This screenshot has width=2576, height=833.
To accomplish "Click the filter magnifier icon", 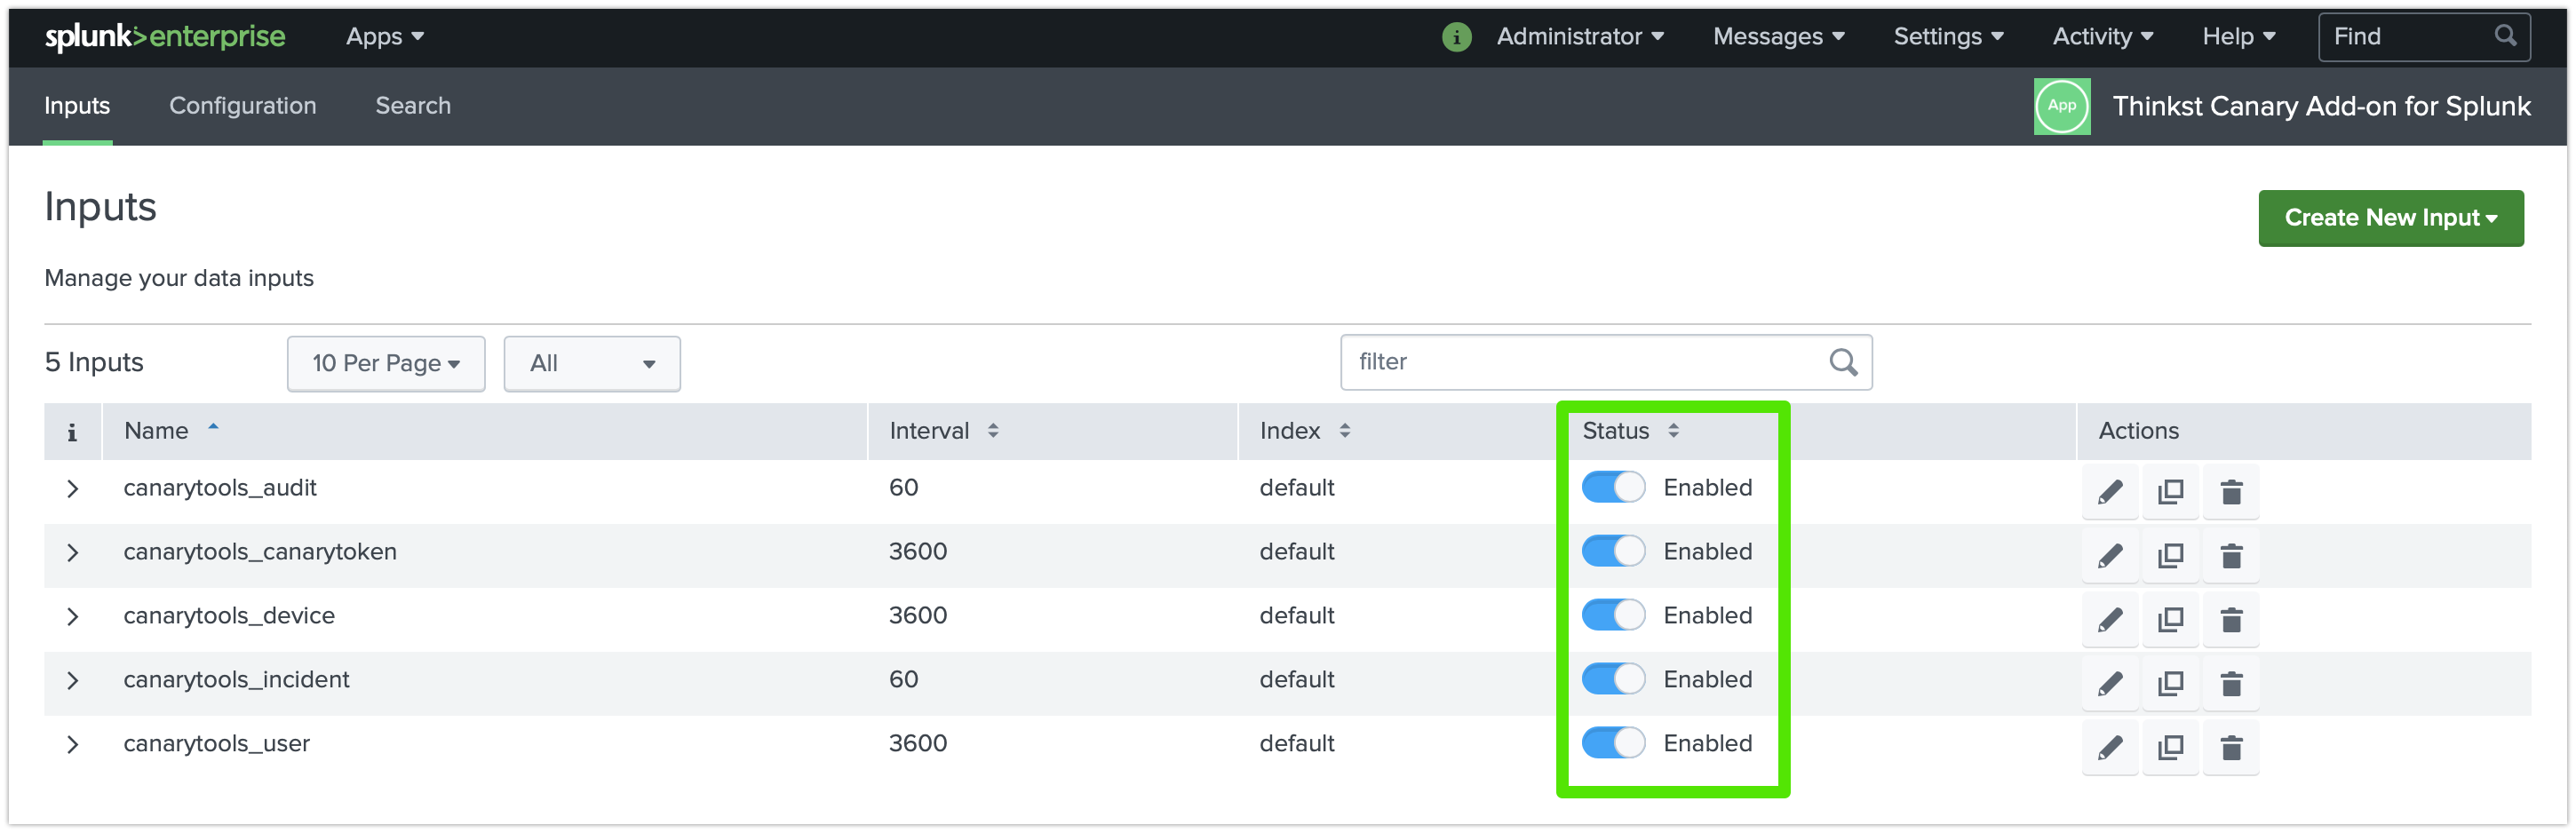I will (1843, 362).
